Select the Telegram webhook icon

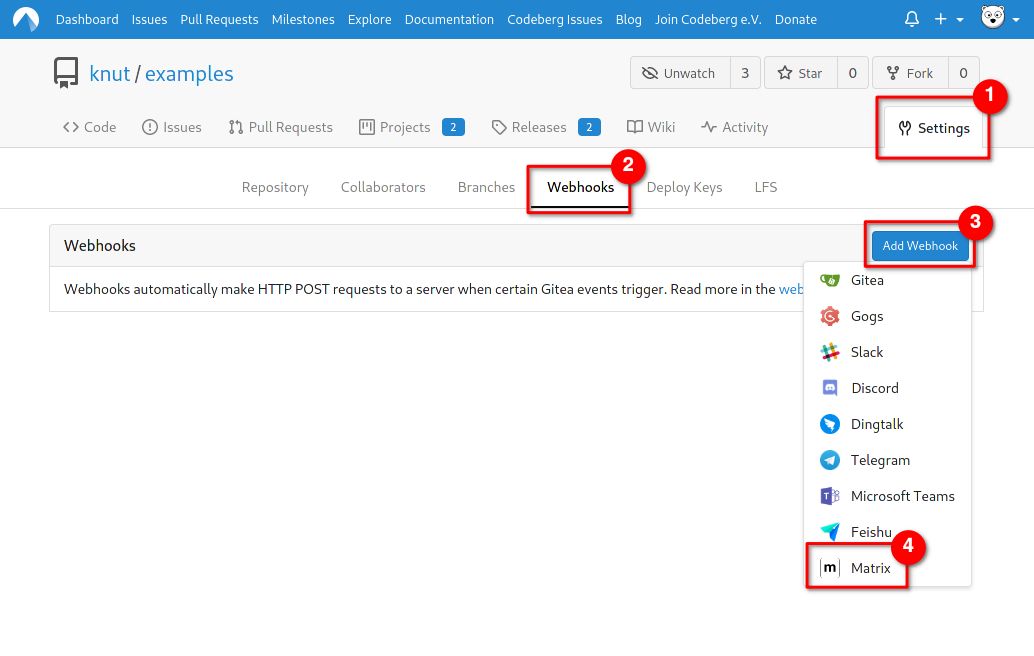[x=829, y=460]
